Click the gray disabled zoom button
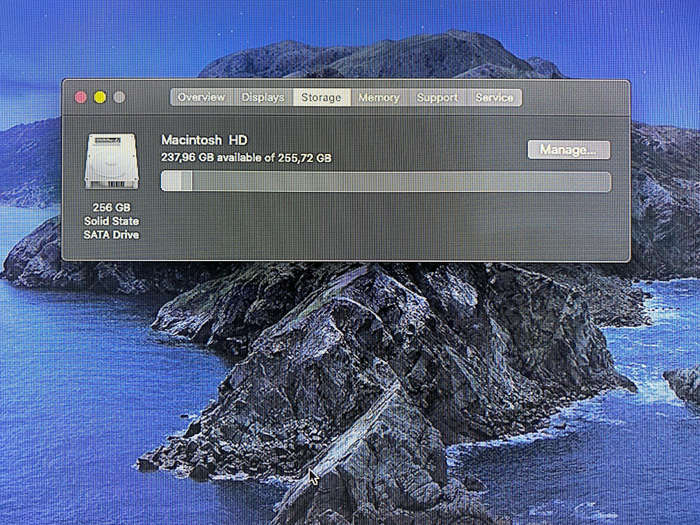 119,97
